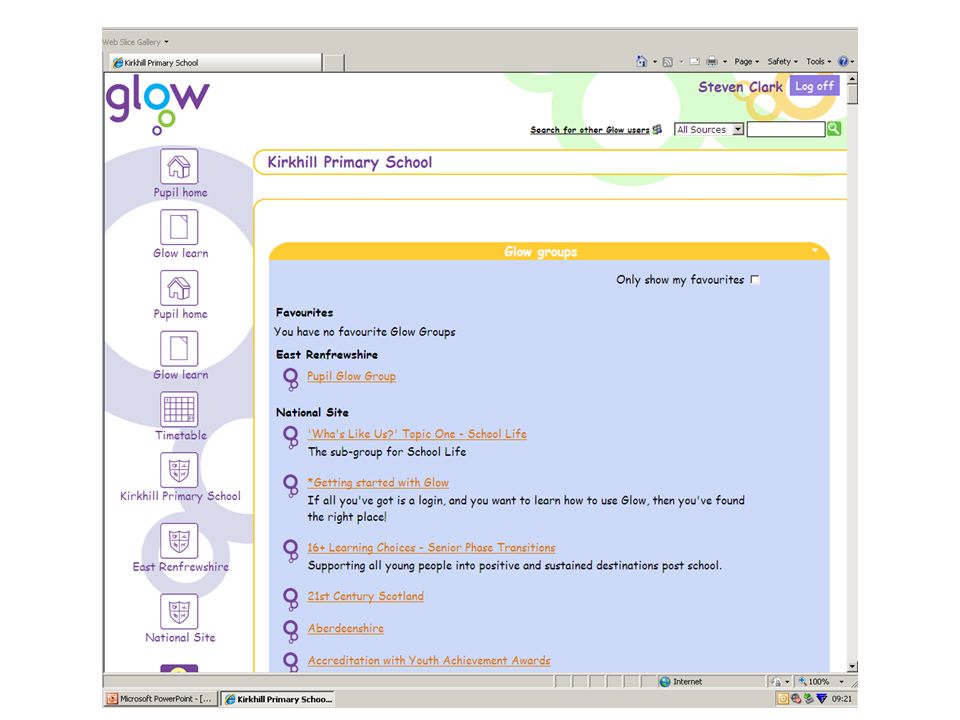Open the Safety menu
The height and width of the screenshot is (720, 960).
point(782,61)
